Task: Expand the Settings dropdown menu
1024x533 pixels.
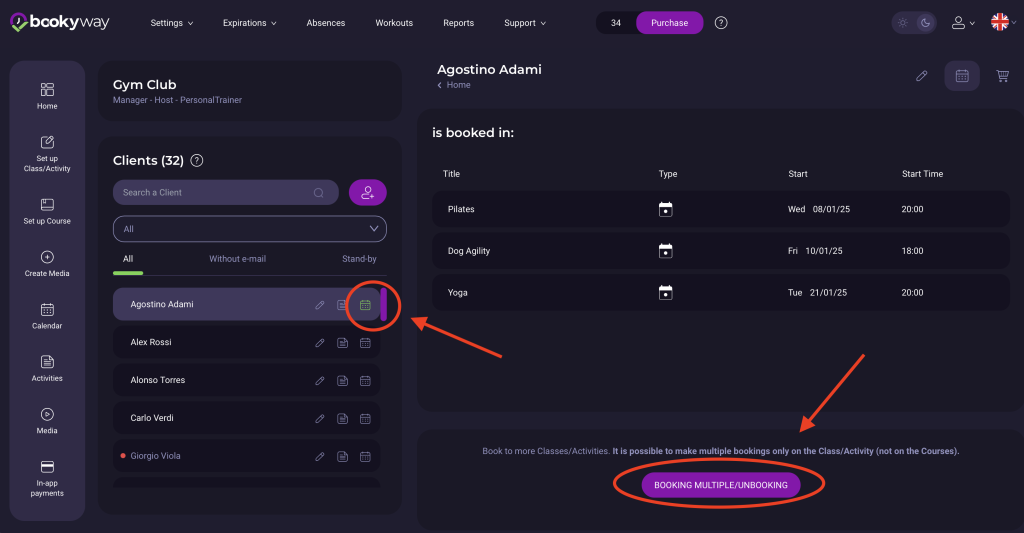Action: [x=172, y=23]
